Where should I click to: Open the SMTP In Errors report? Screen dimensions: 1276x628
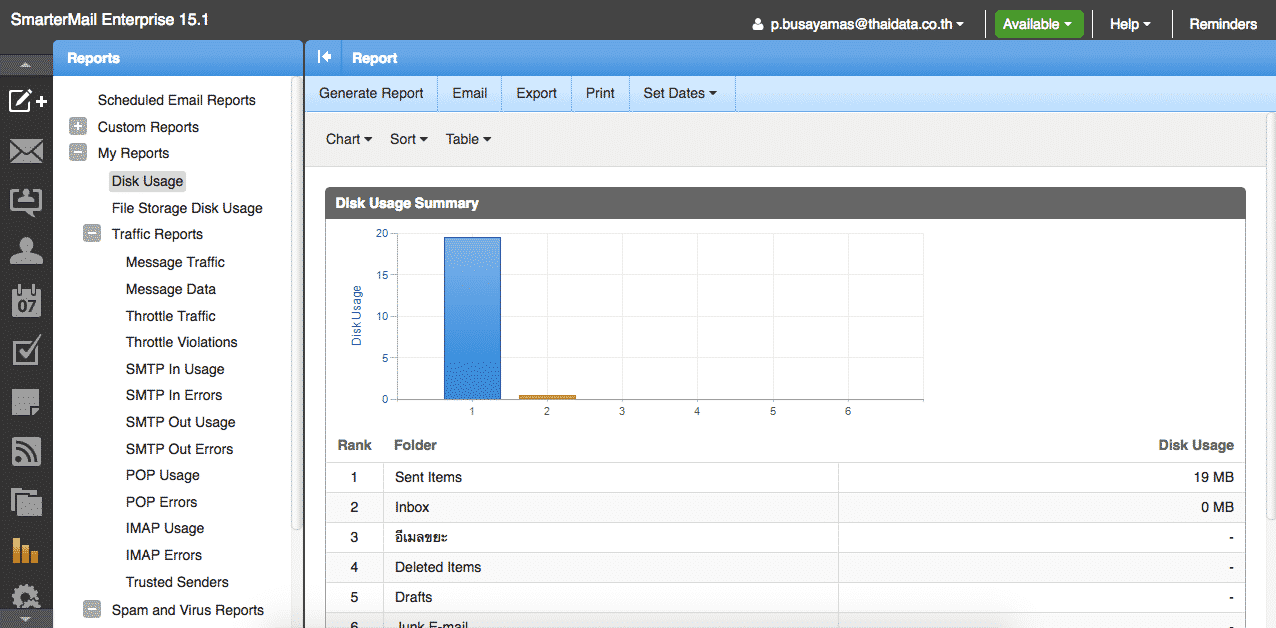point(174,395)
